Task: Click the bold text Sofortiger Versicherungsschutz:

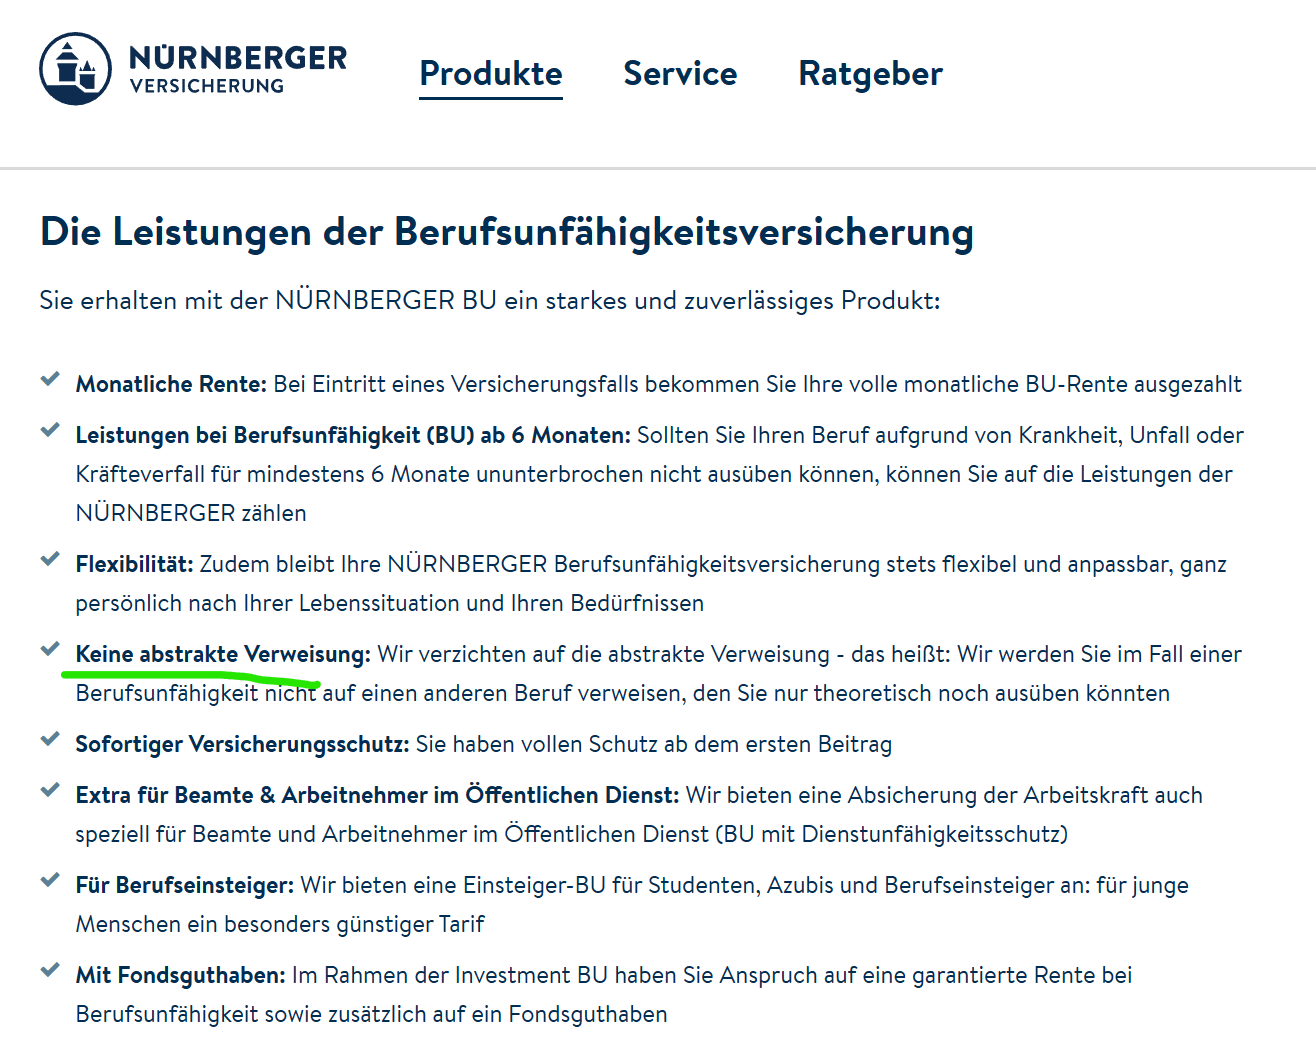Action: [x=243, y=744]
